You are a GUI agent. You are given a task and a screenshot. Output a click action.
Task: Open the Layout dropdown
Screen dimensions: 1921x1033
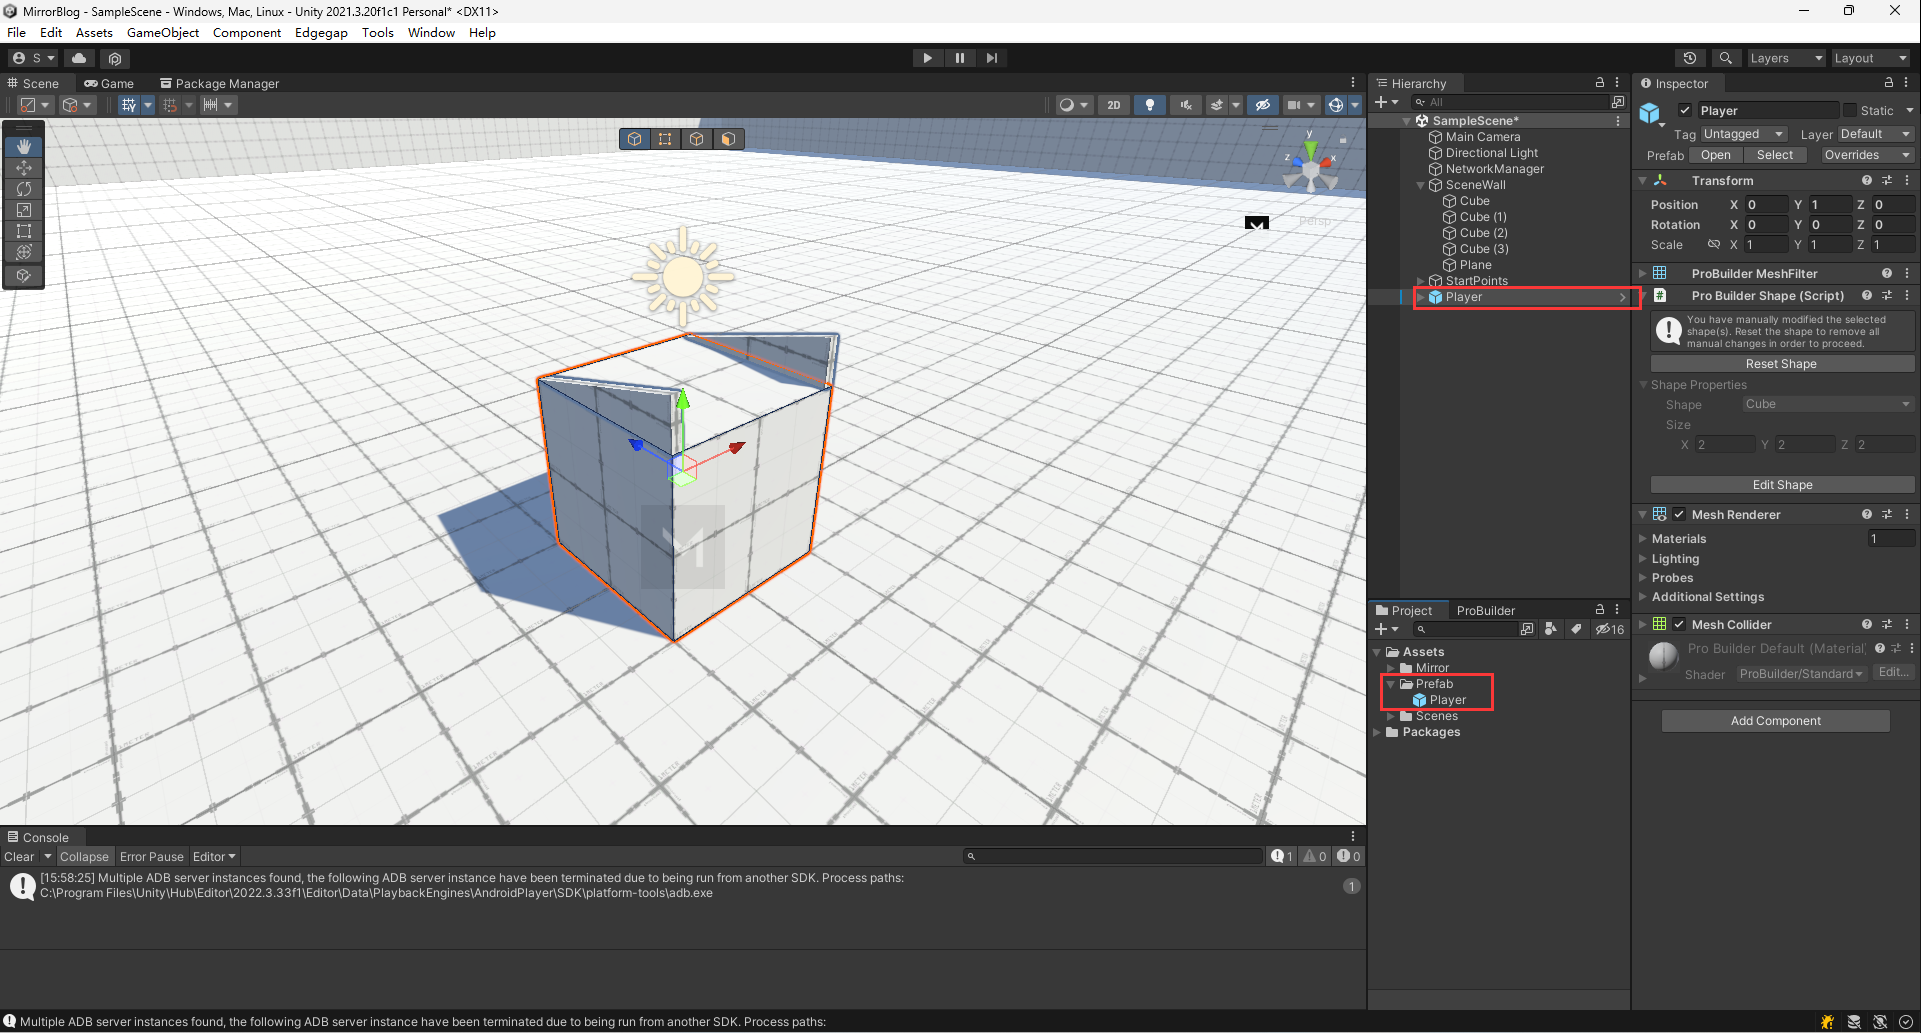1870,58
